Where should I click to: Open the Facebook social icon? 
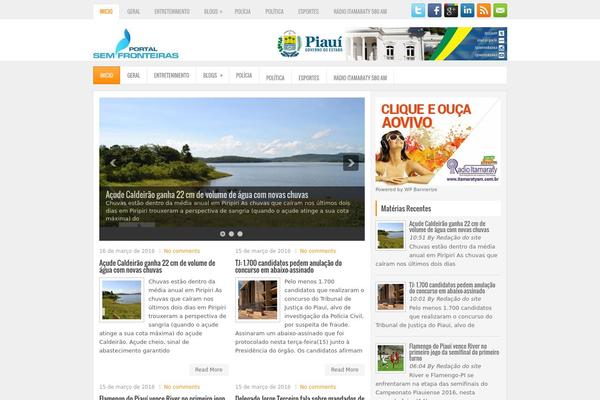434,10
